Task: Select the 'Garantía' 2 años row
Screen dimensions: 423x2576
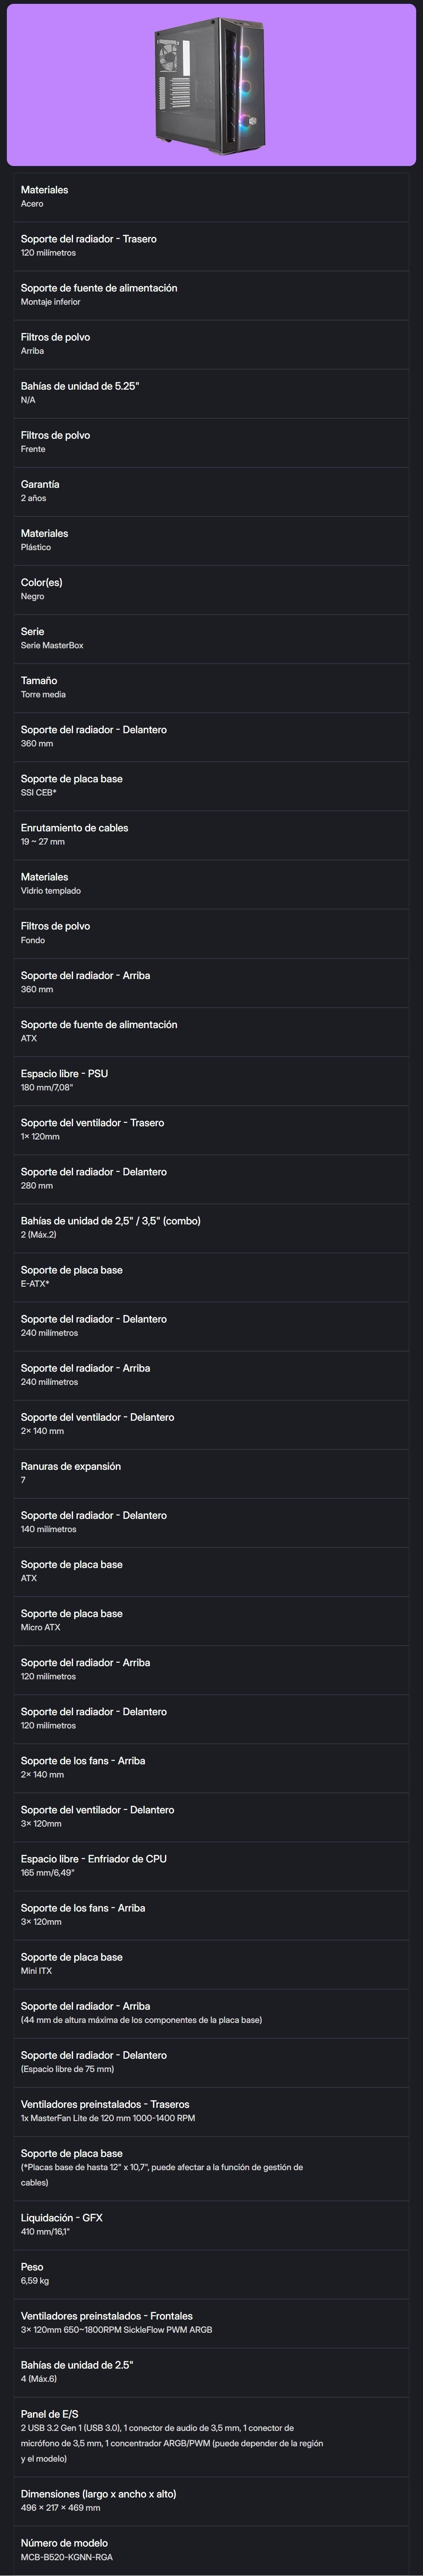Action: (211, 491)
